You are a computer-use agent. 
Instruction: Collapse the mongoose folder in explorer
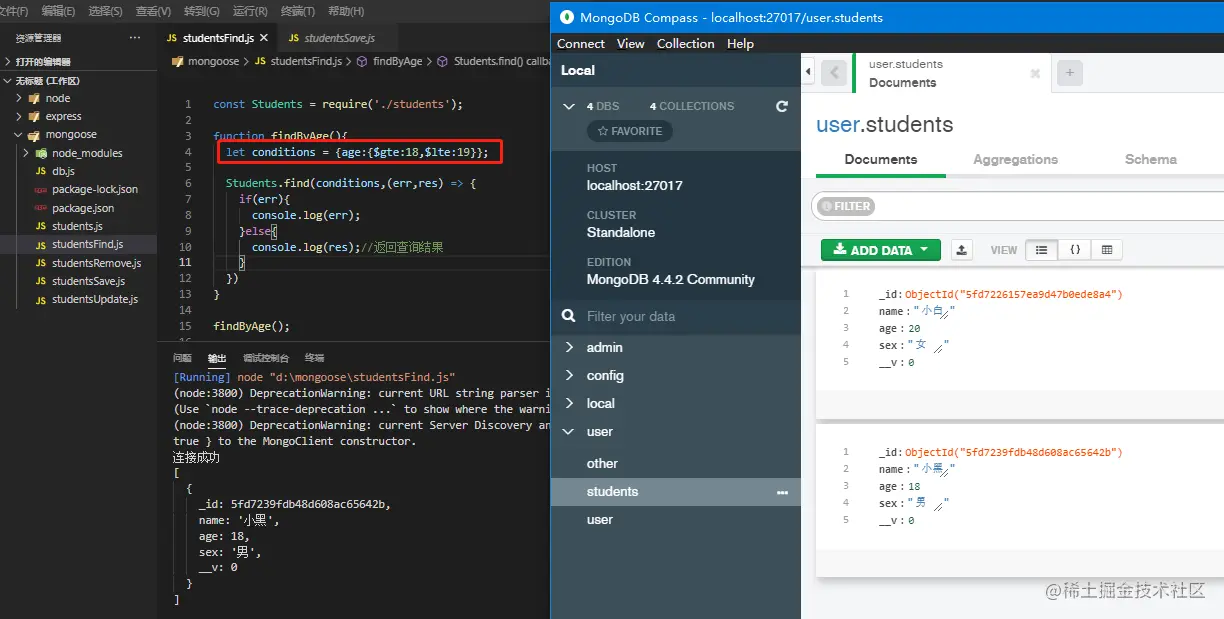pos(19,134)
